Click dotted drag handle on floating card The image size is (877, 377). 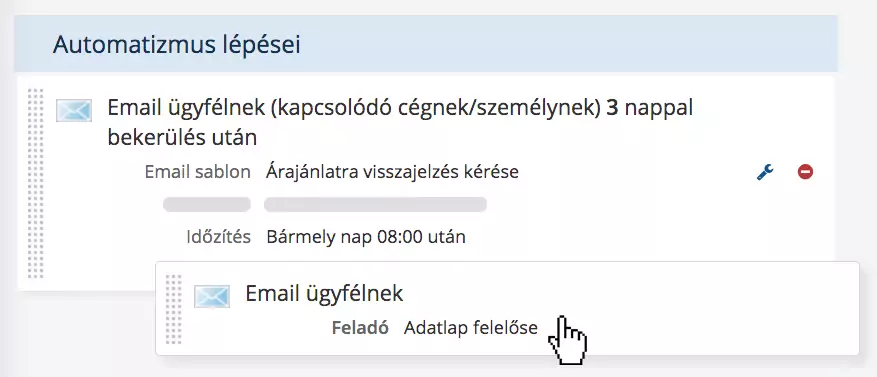174,309
